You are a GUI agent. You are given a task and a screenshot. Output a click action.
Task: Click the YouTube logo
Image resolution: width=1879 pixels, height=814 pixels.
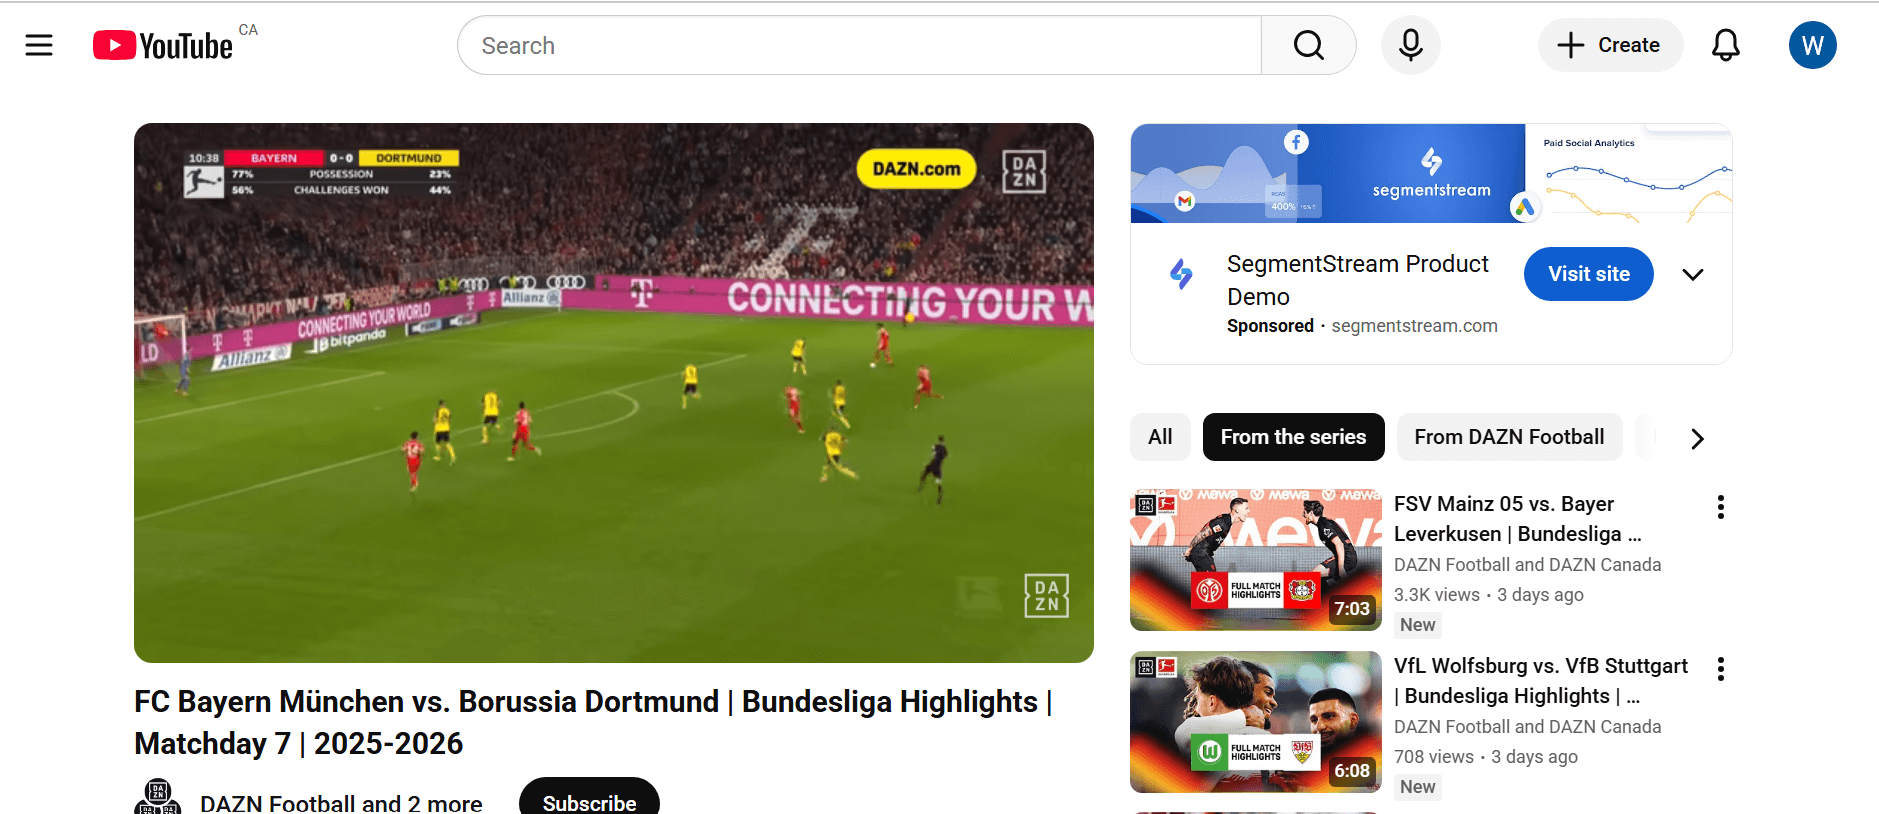point(163,46)
